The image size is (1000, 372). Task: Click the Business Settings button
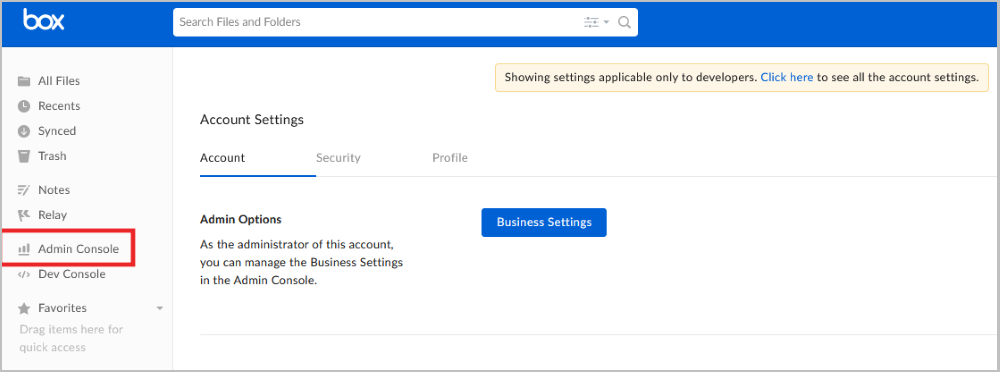[544, 222]
